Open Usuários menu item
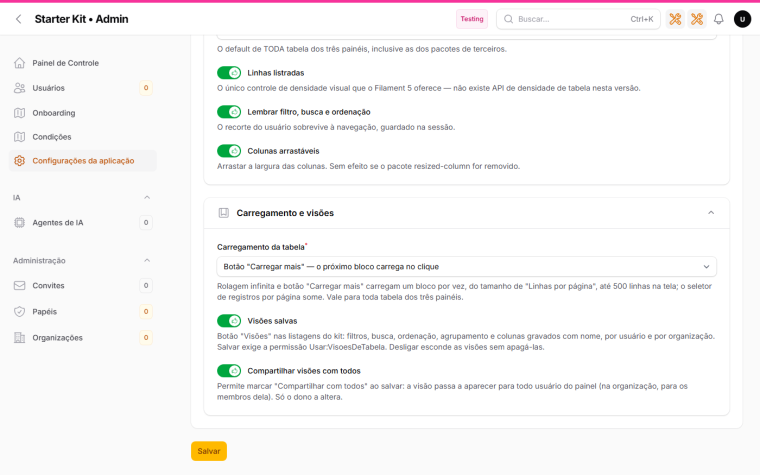Viewport: 760px width, 475px height. 82,88
